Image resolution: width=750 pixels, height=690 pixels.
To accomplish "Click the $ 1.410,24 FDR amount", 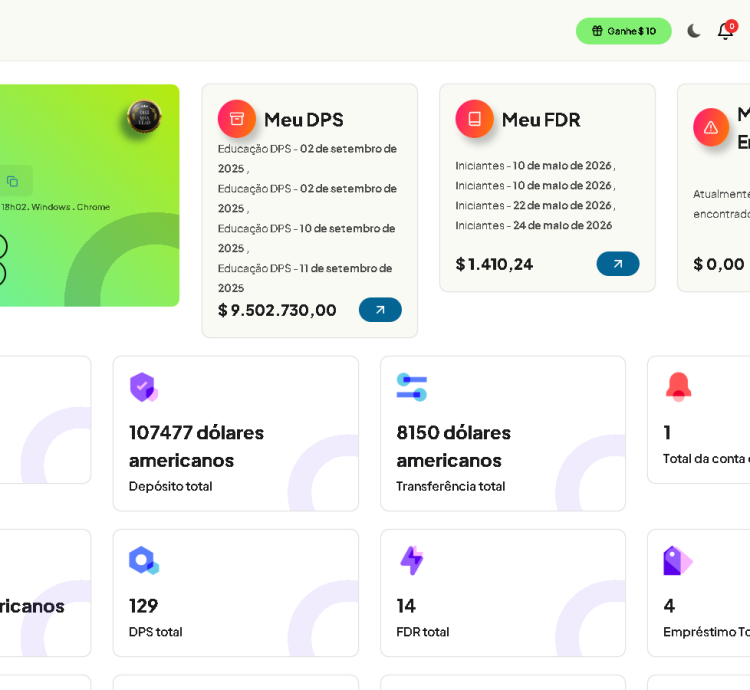I will 494,264.
